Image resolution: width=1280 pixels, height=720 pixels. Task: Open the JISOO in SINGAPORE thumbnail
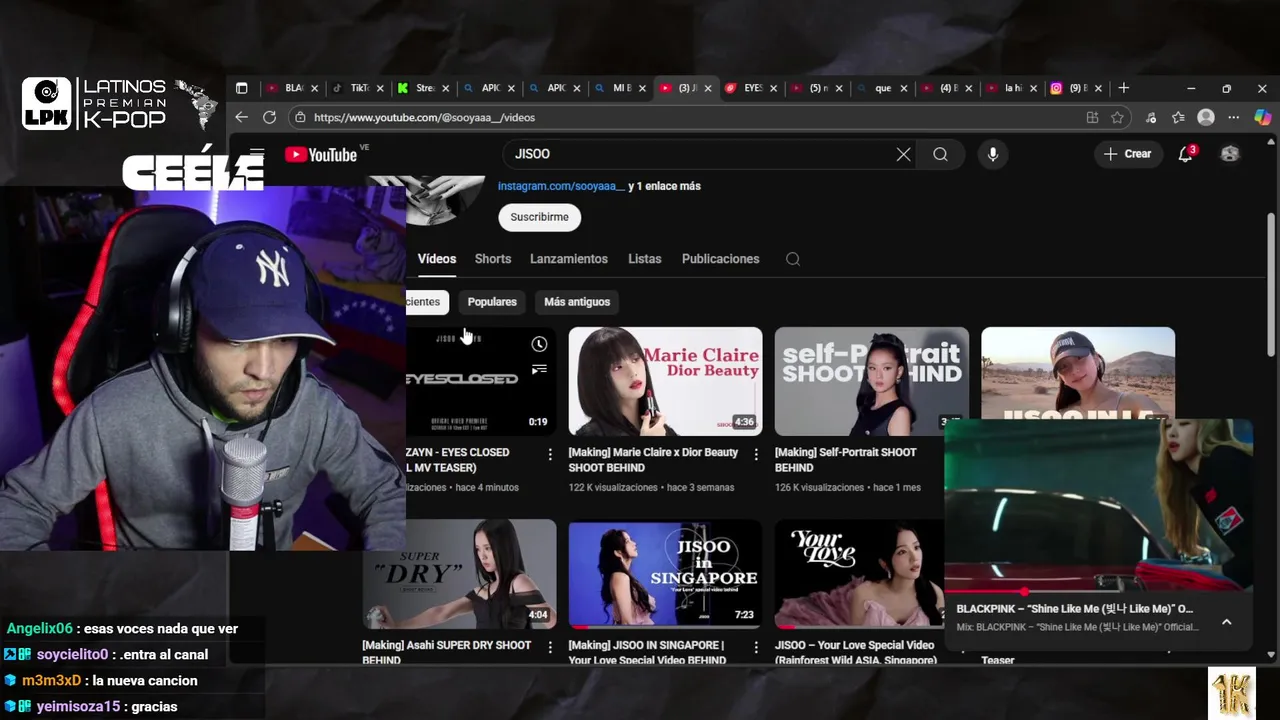click(665, 574)
